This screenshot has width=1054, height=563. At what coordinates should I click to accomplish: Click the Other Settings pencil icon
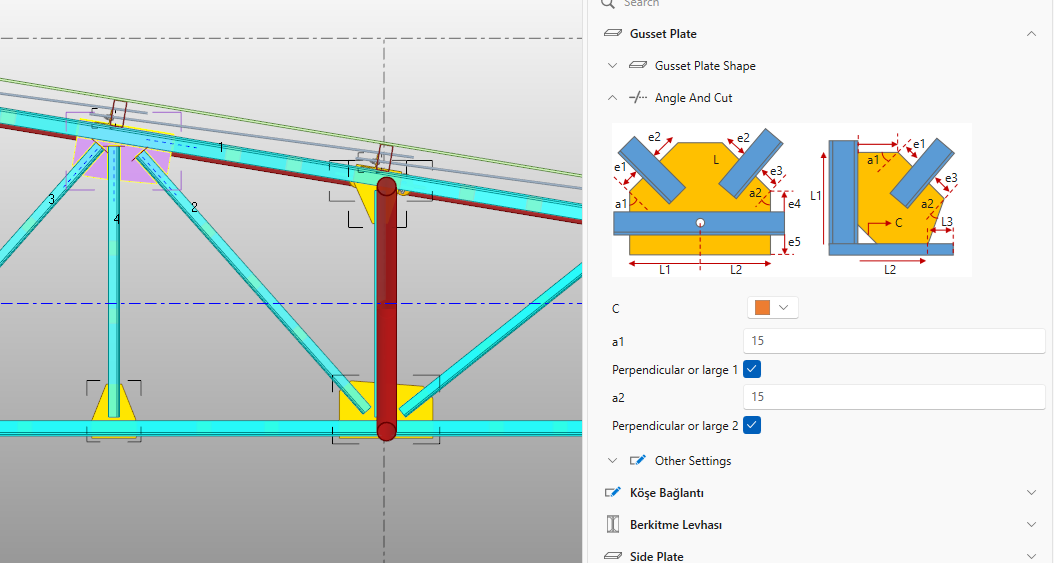(638, 461)
